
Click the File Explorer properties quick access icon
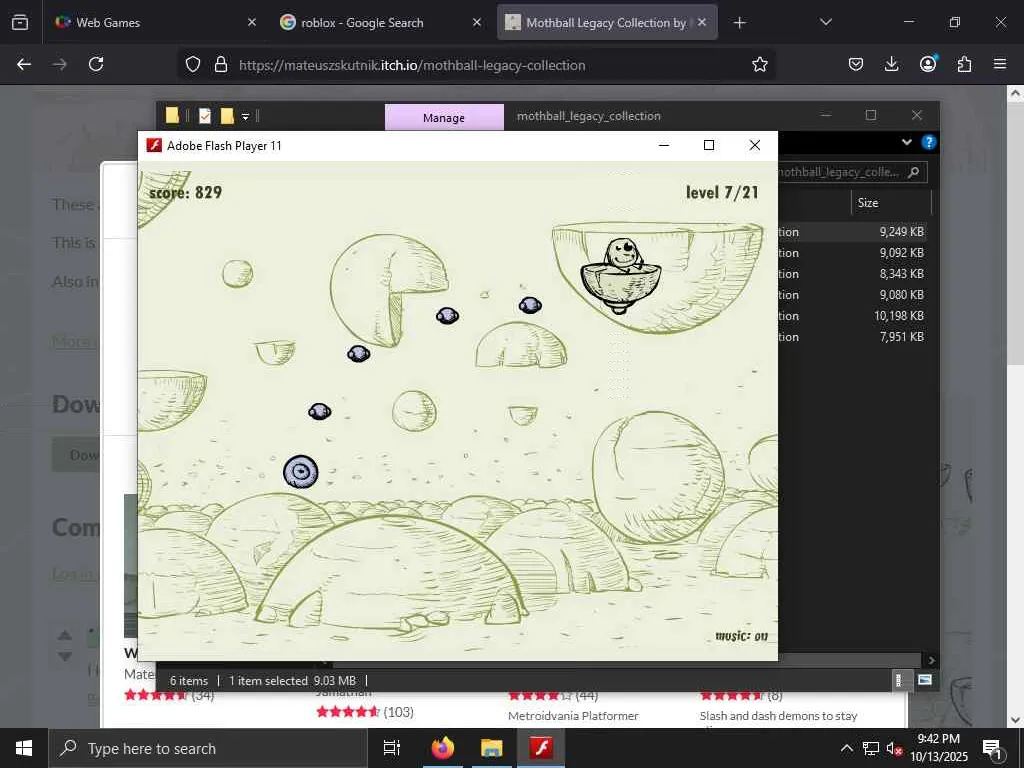coord(205,116)
